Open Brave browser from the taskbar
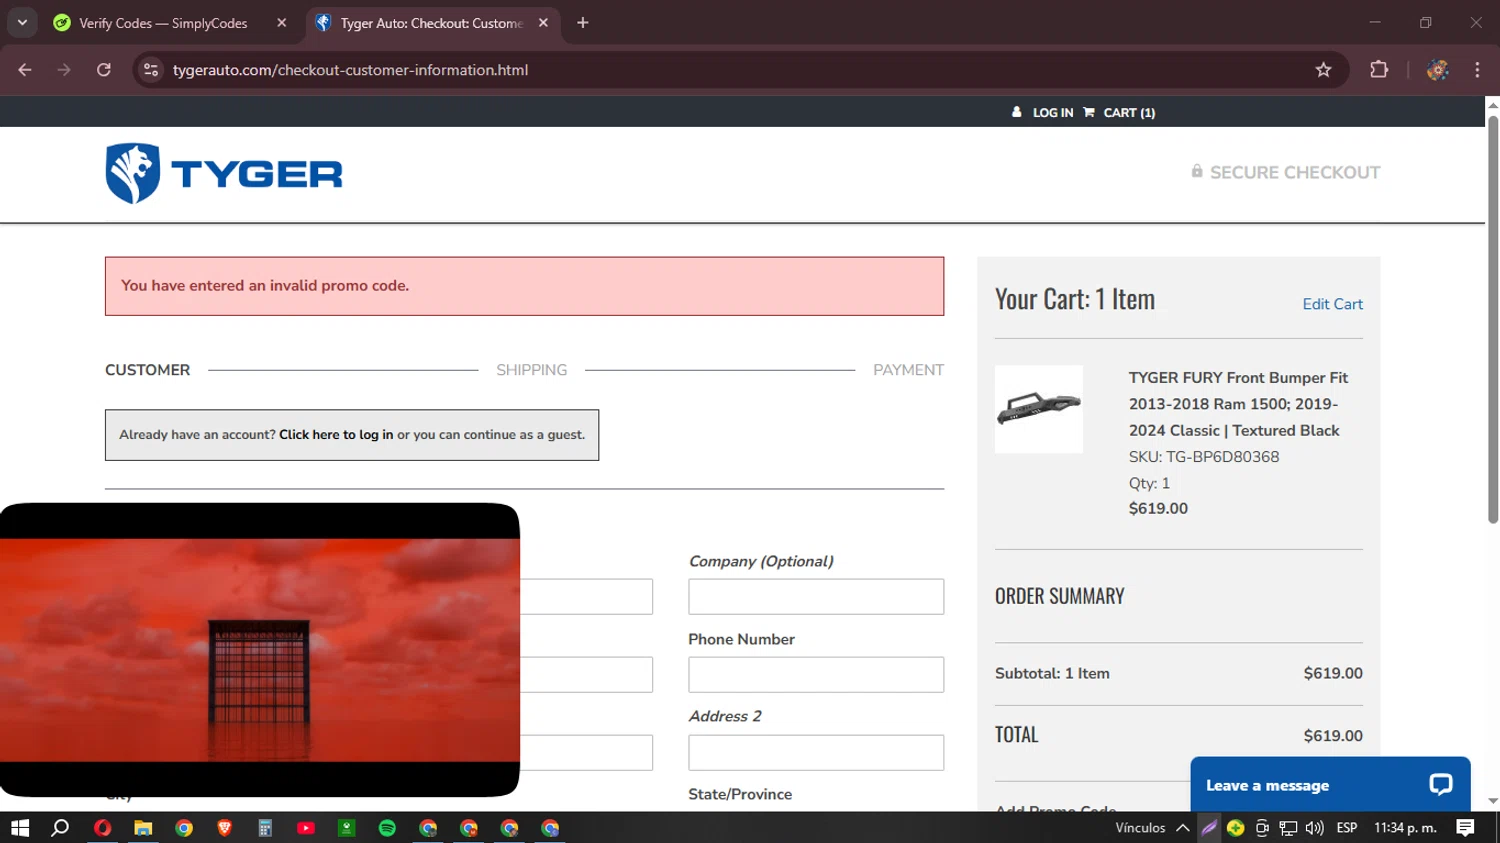Viewport: 1500px width, 843px height. click(224, 828)
